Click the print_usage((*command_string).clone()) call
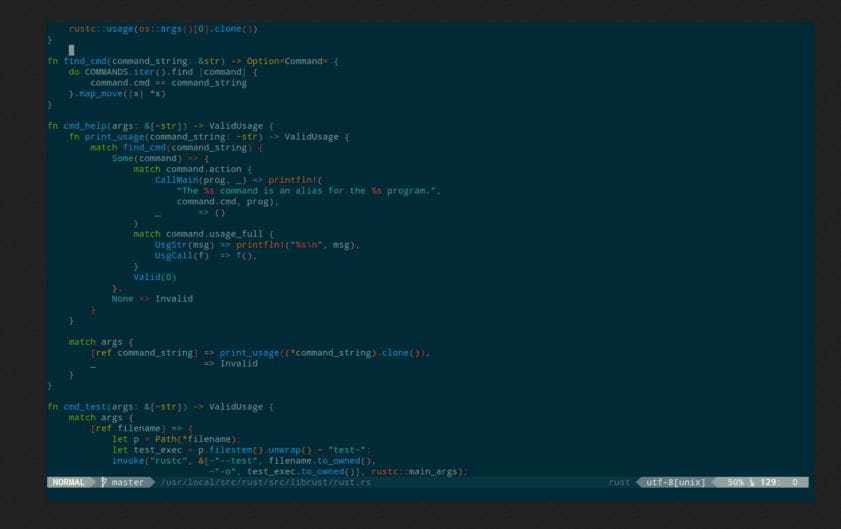The width and height of the screenshot is (841, 529). (x=322, y=353)
